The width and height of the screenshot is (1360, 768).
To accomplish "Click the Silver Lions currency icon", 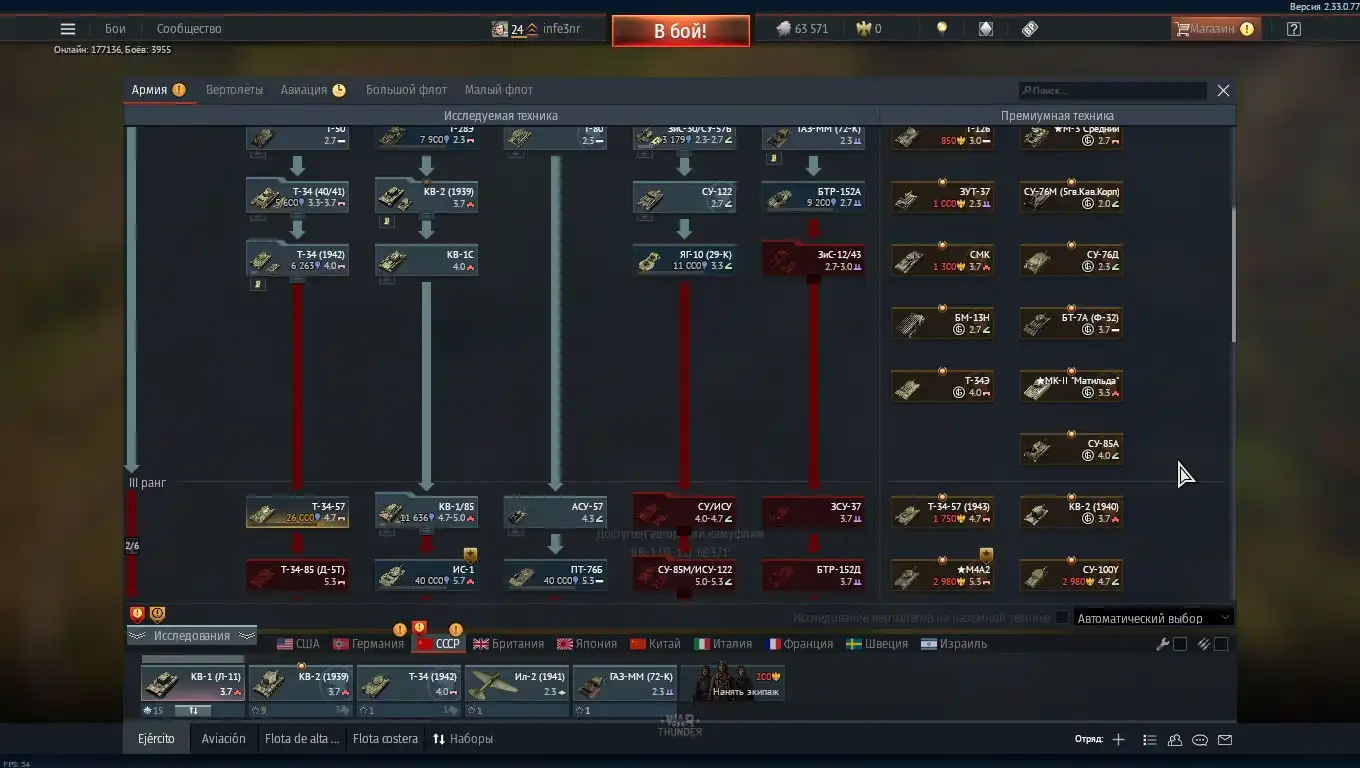I will [x=784, y=29].
